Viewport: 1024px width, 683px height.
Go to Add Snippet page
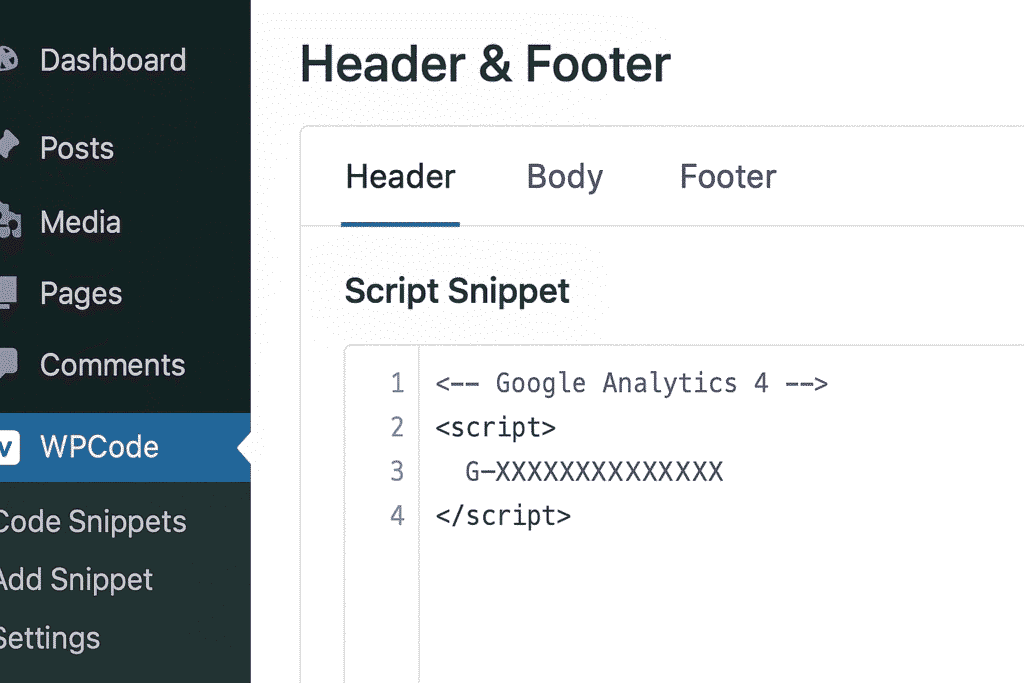point(76,579)
